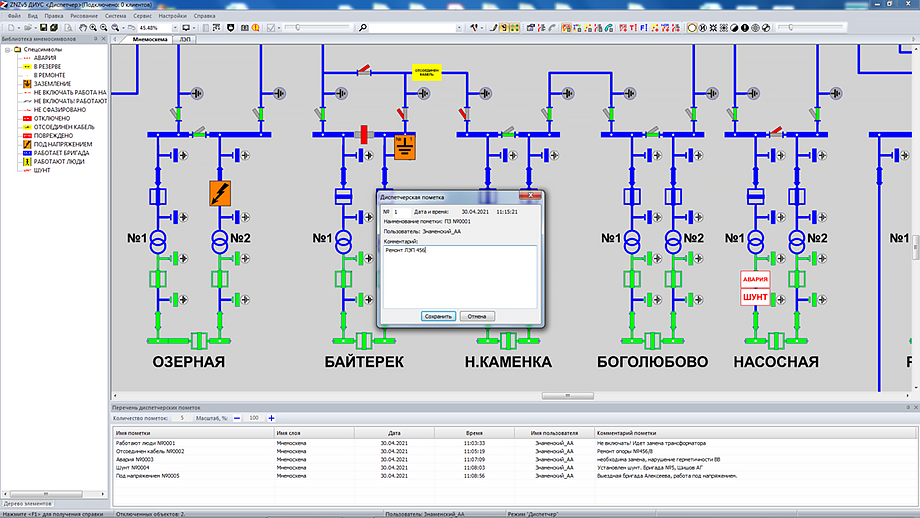This screenshot has width=920, height=518.
Task: Pin the mnemonic symbol library panel
Action: 96,39
